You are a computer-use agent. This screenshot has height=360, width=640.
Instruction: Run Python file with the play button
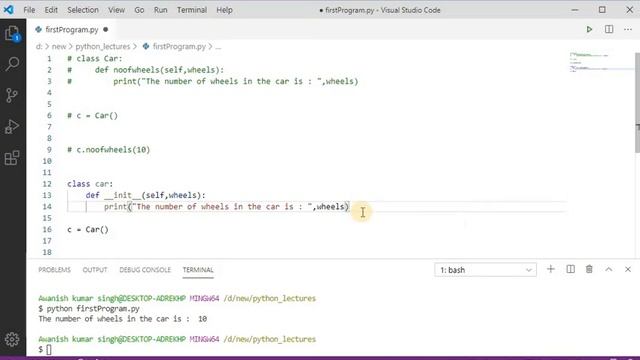pyautogui.click(x=589, y=29)
